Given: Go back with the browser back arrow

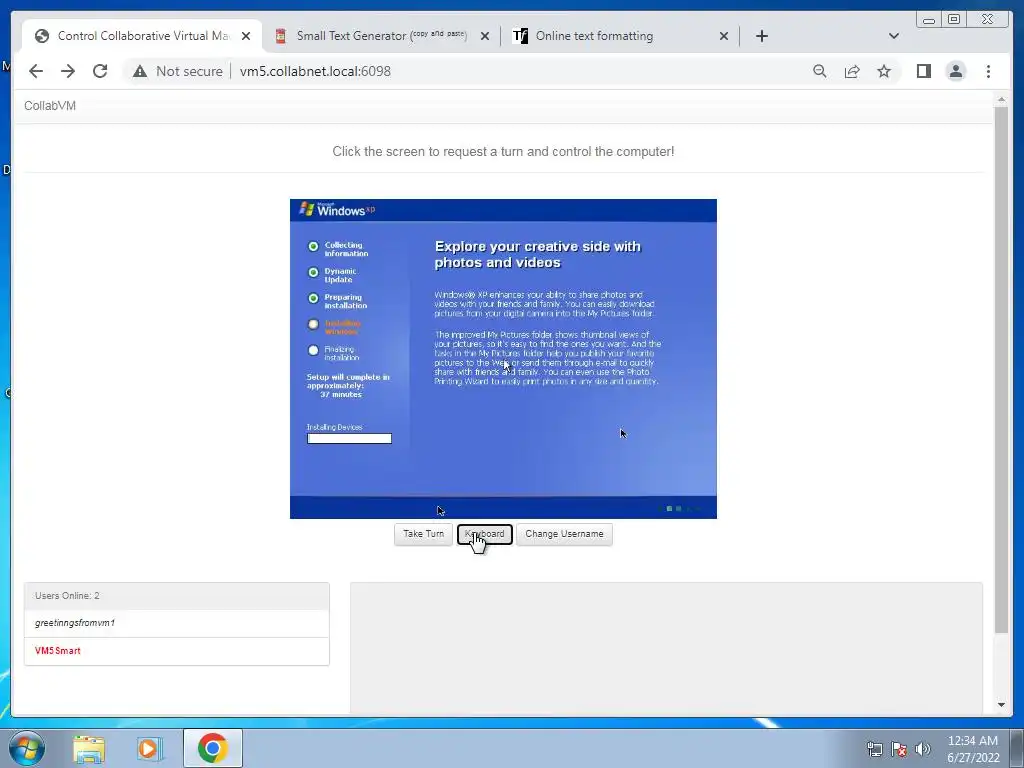Looking at the screenshot, I should coord(36,71).
